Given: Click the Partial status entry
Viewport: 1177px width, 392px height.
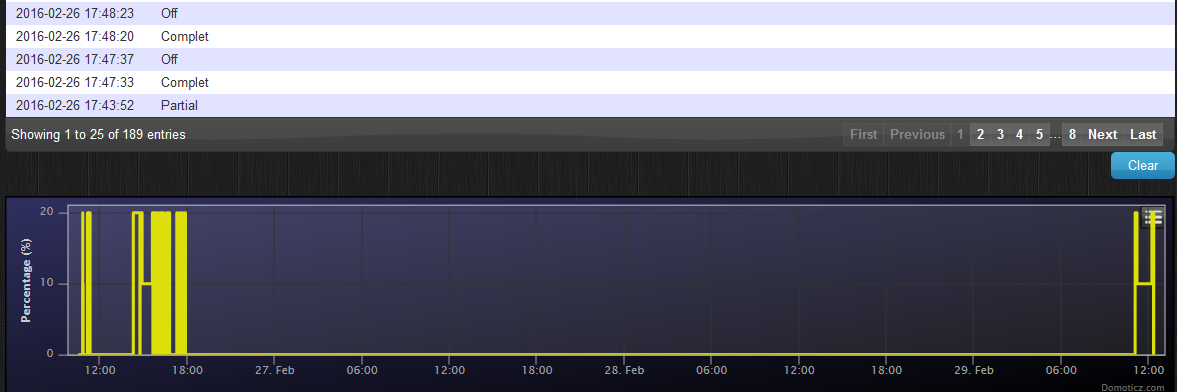Looking at the screenshot, I should [x=179, y=105].
